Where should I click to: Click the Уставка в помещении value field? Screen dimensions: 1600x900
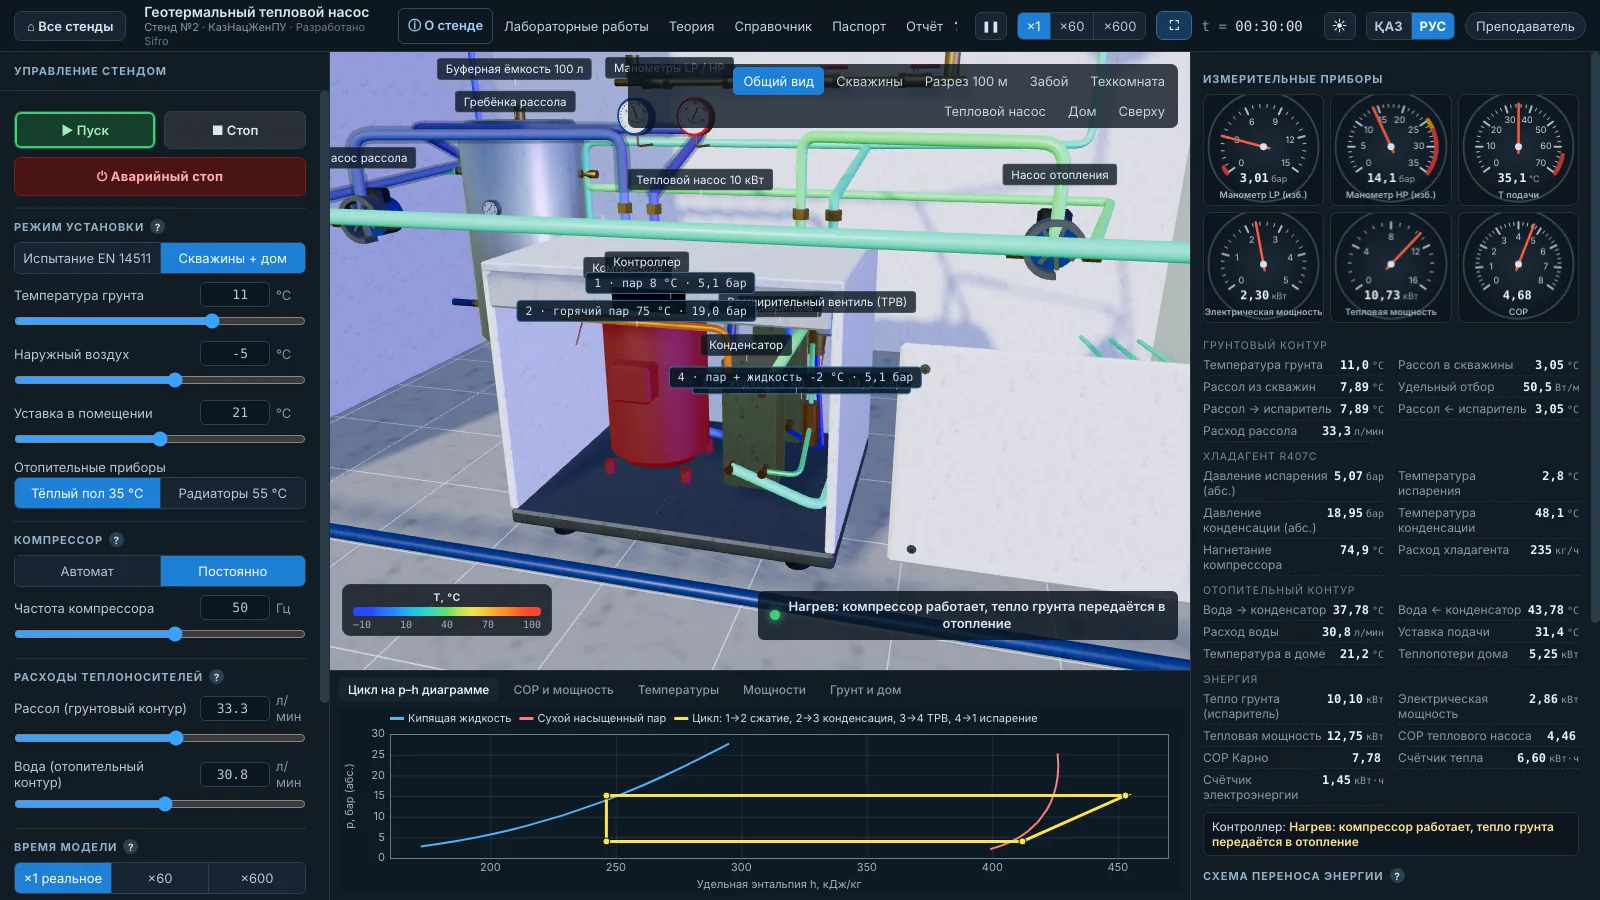235,412
